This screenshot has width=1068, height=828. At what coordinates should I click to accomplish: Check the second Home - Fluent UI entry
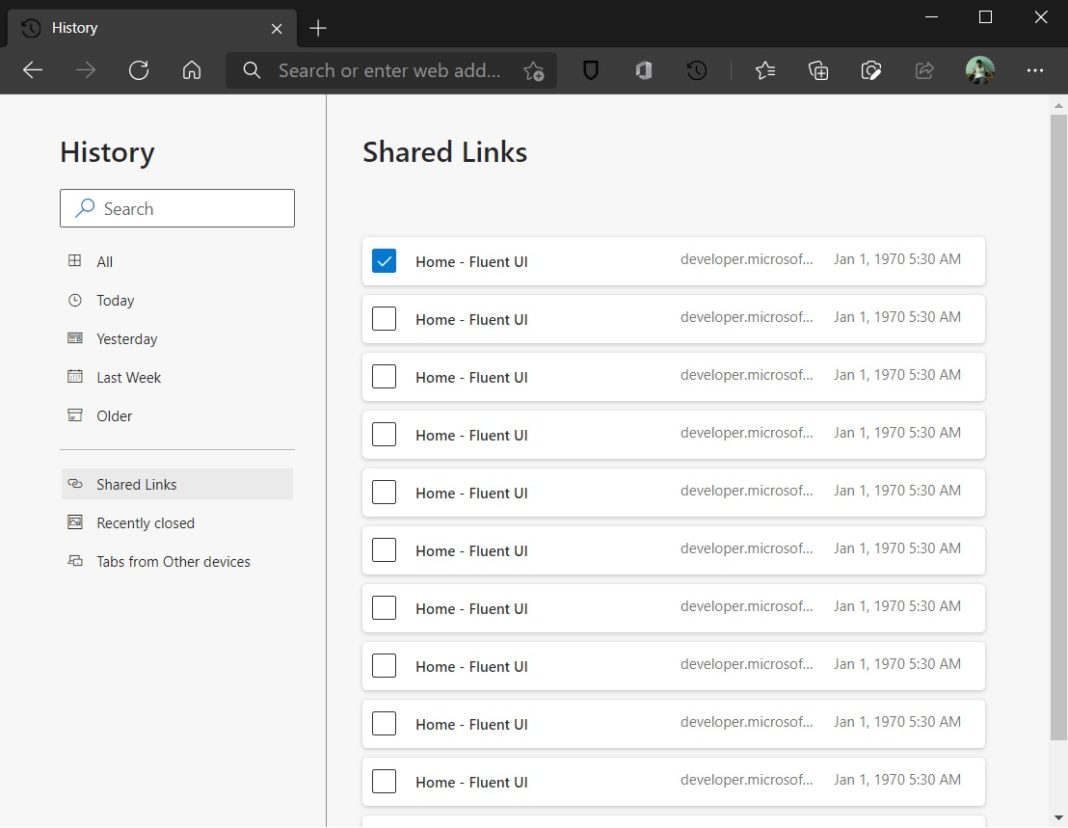pos(384,318)
